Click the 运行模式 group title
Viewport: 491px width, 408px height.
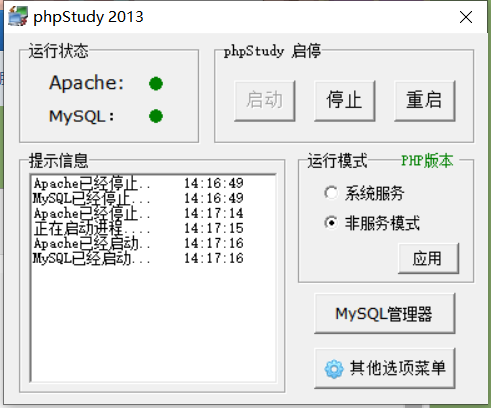click(337, 161)
